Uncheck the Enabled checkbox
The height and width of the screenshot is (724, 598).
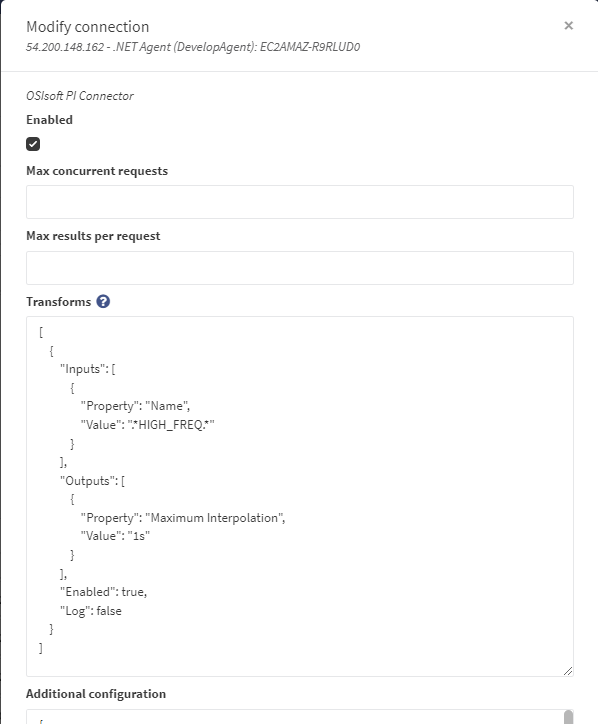click(33, 144)
